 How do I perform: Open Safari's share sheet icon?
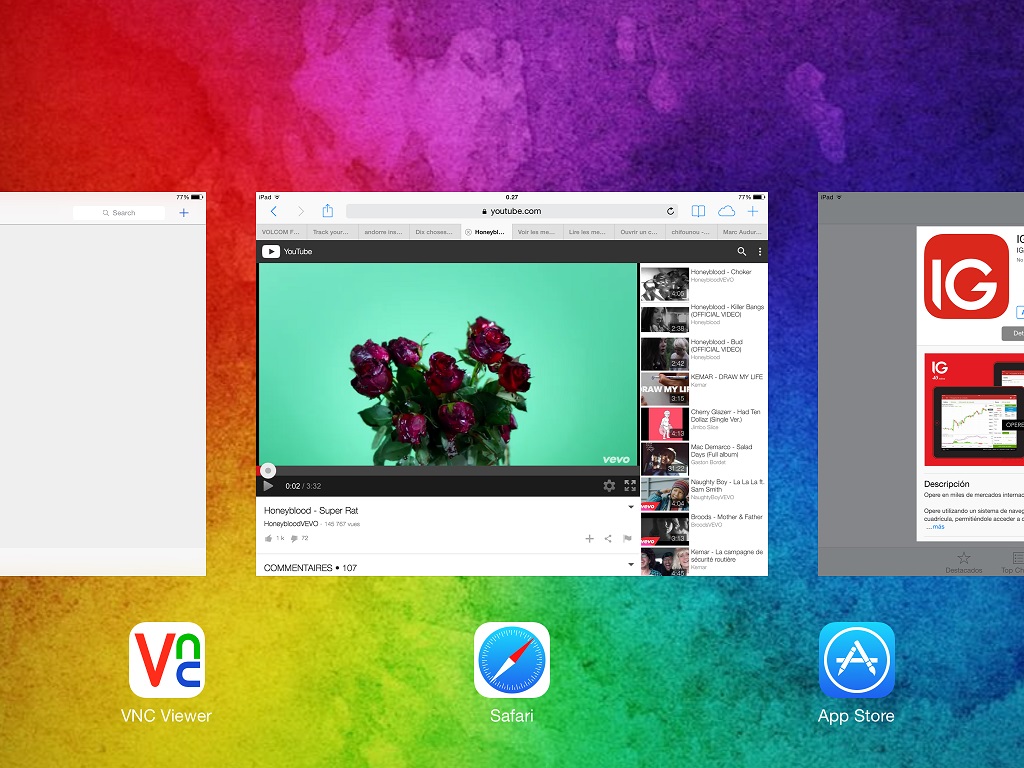[x=328, y=210]
